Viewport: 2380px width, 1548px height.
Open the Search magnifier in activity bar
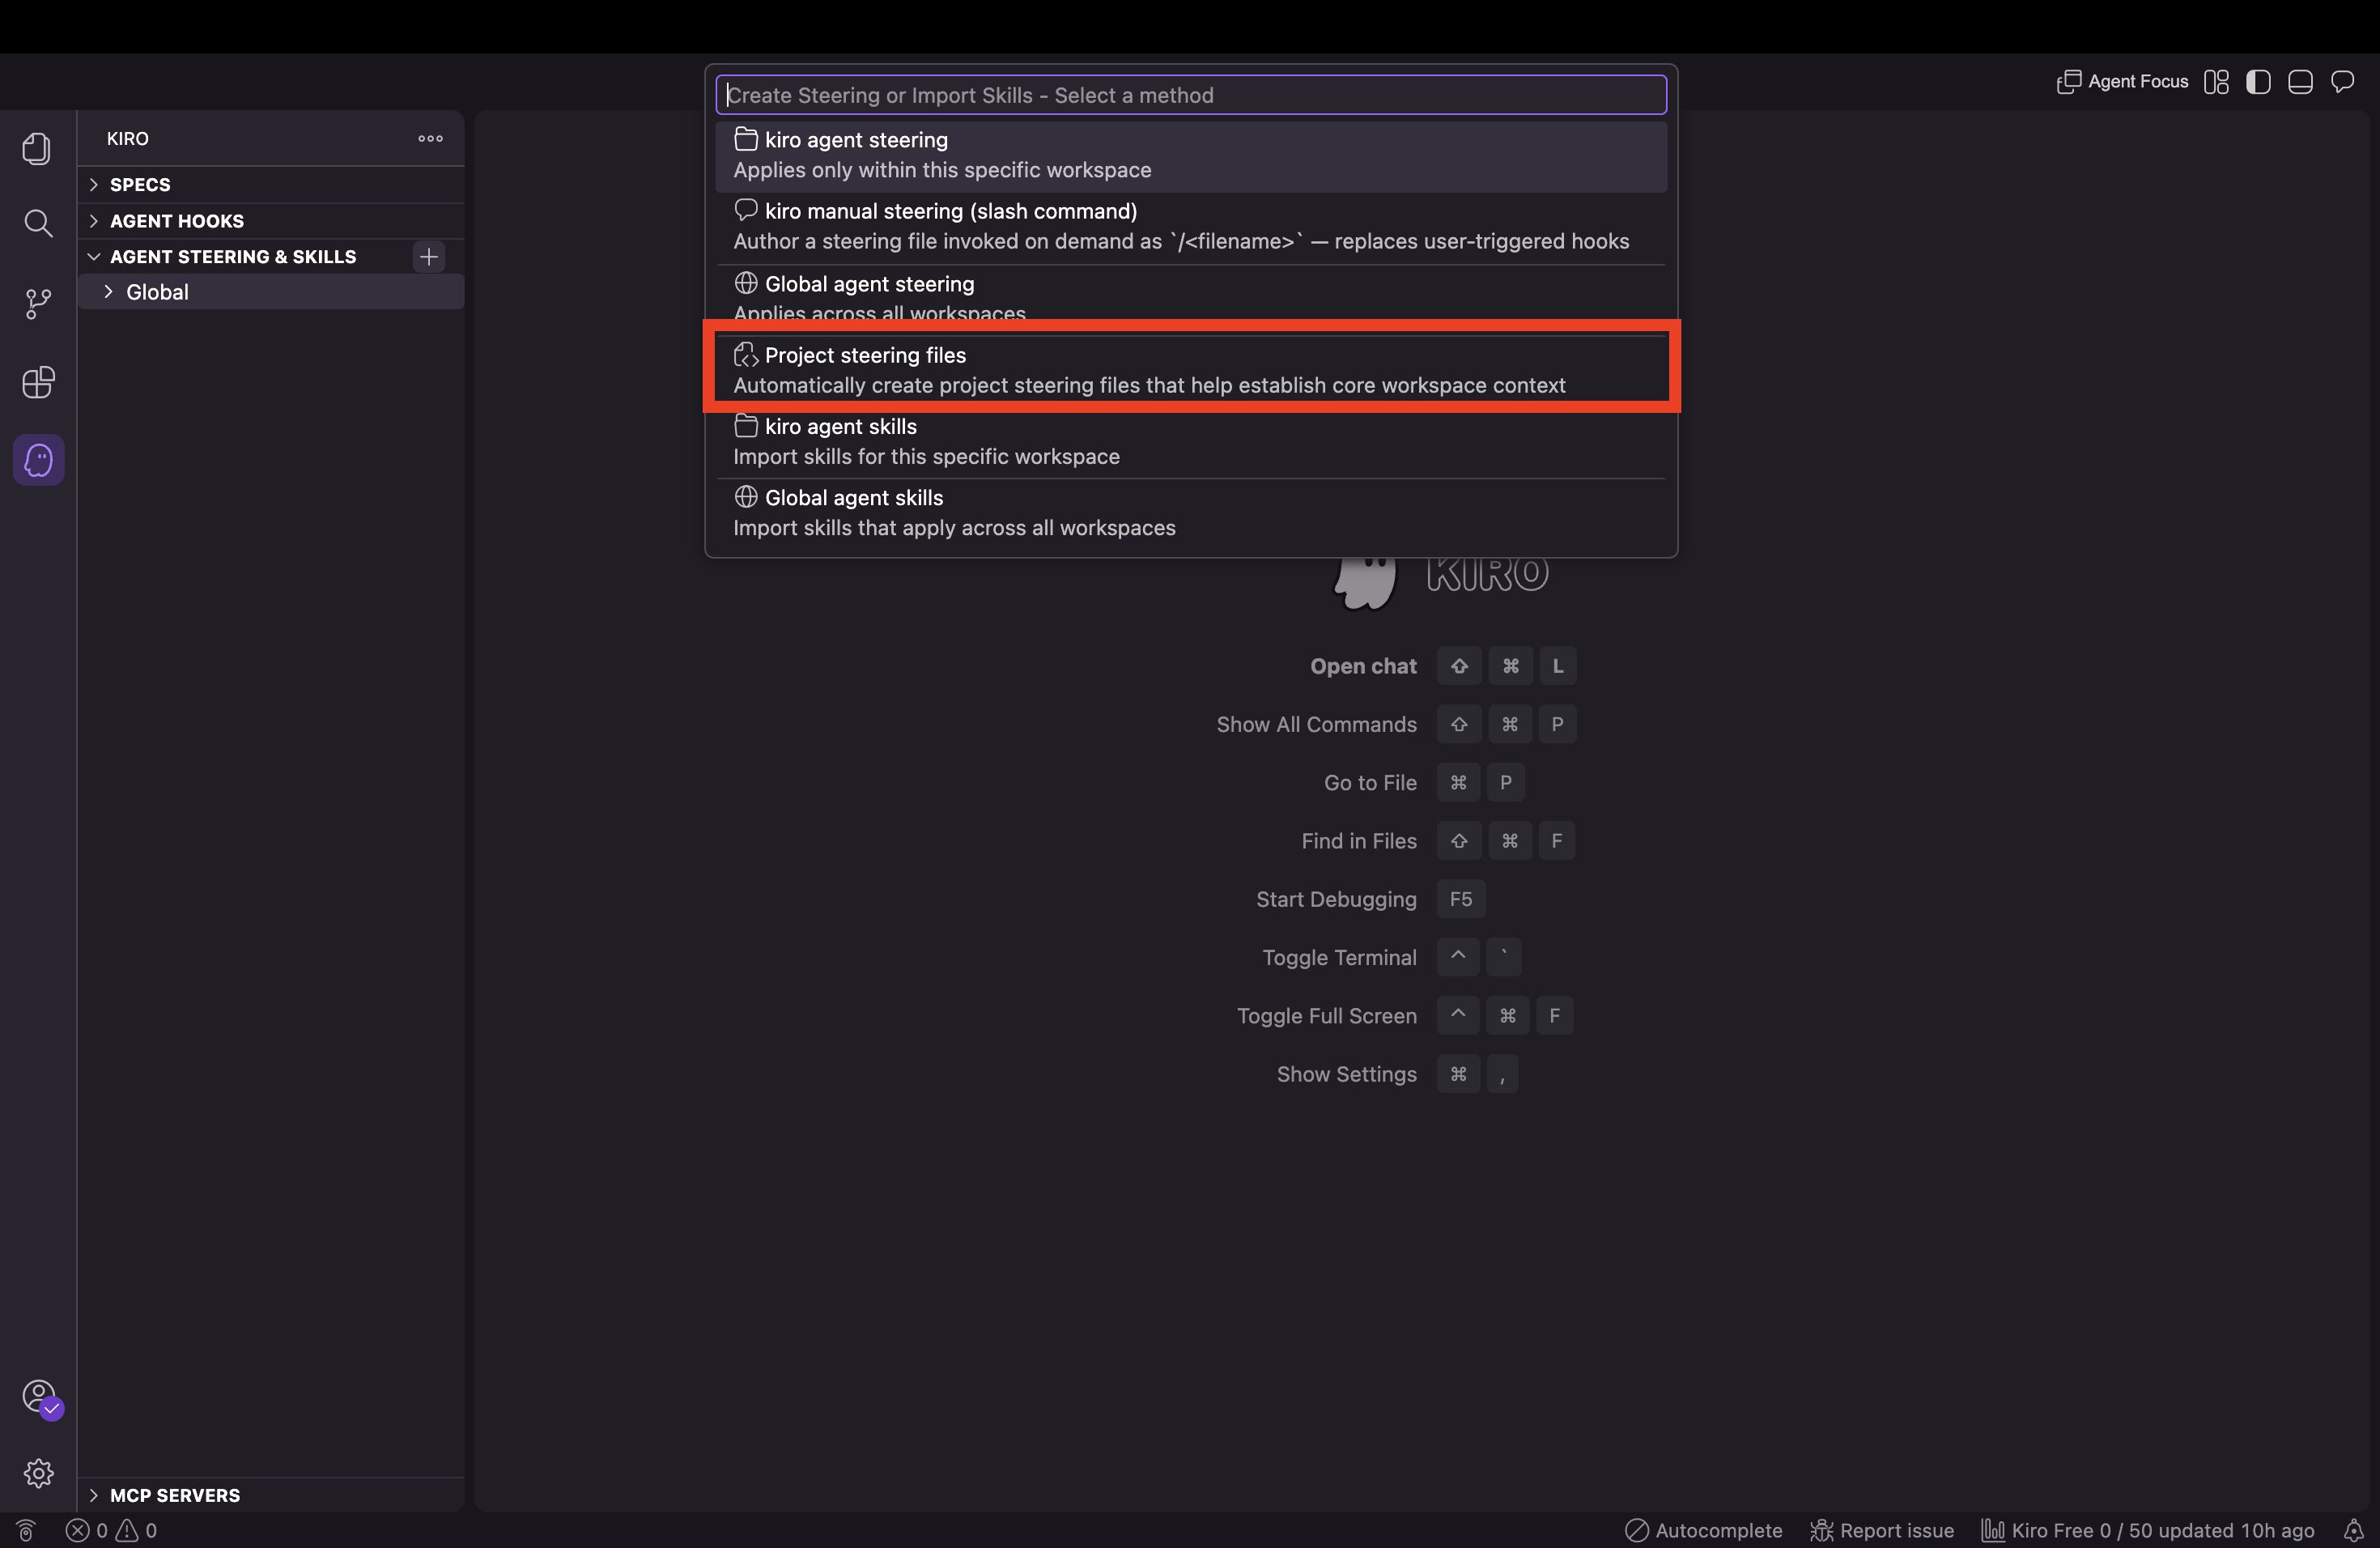38,222
